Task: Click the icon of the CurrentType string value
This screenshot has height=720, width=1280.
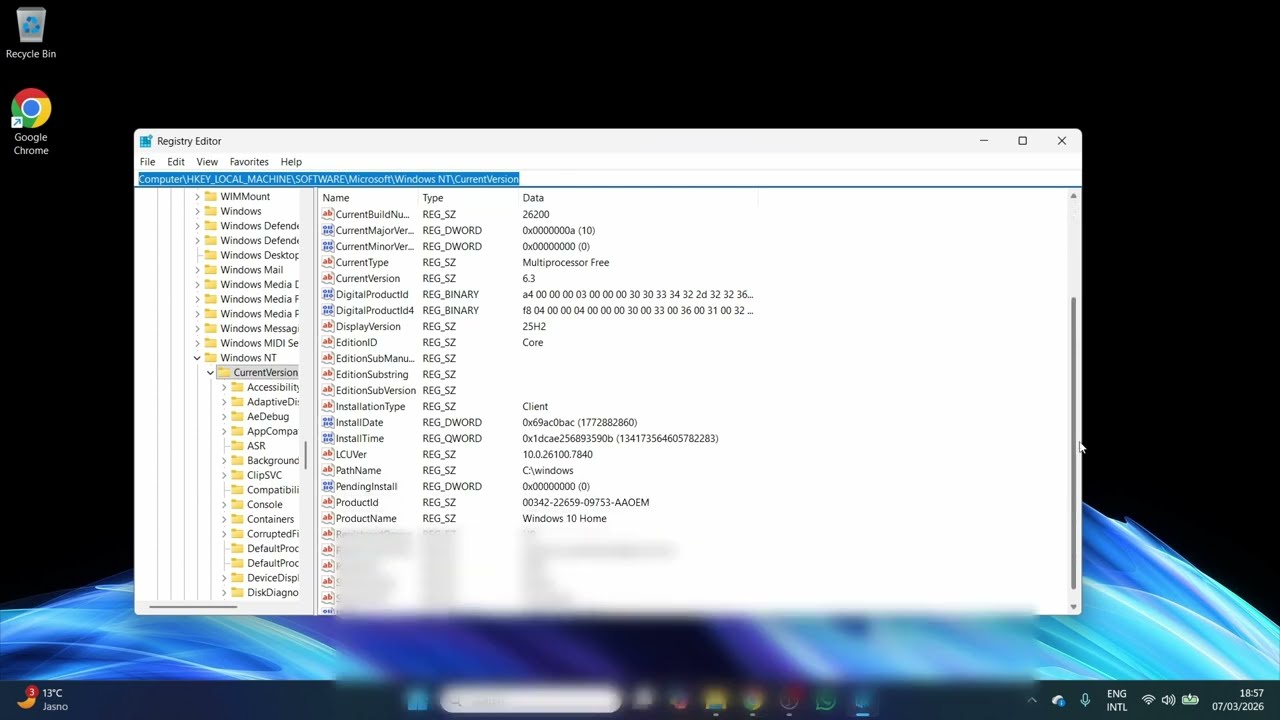Action: coord(327,262)
